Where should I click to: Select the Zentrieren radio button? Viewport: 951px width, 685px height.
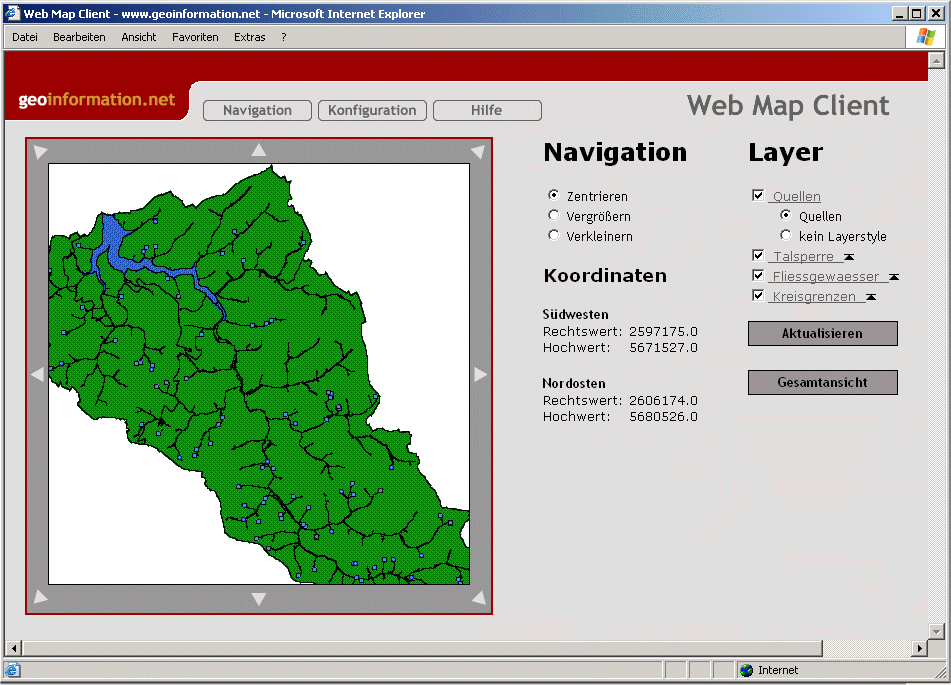pos(553,195)
